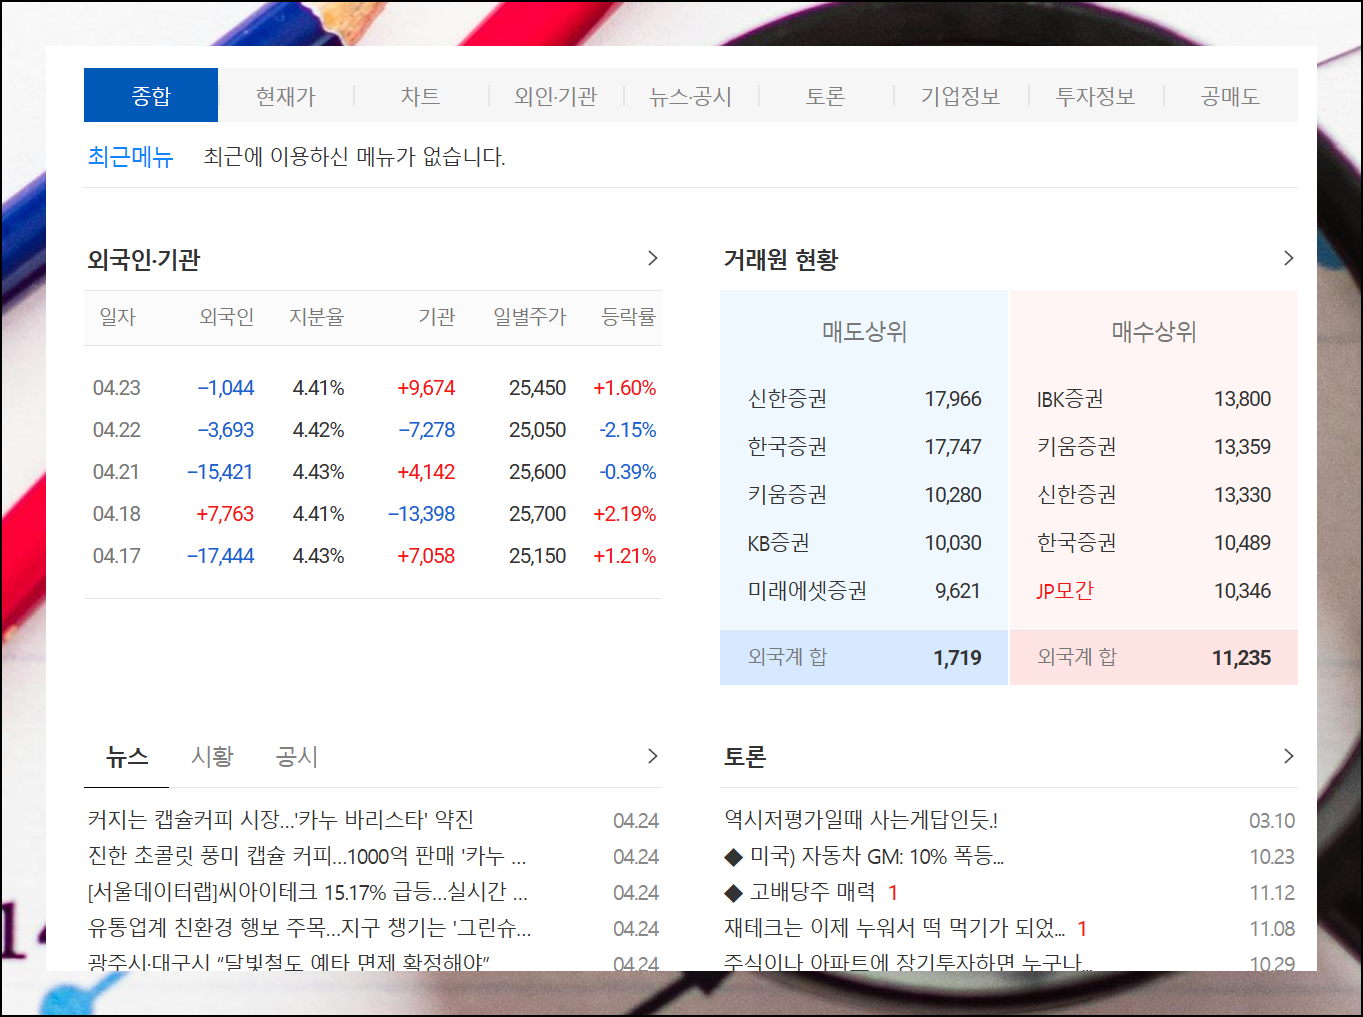Click foreign value -3,693 on 04.22
This screenshot has height=1017, width=1363.
226,430
